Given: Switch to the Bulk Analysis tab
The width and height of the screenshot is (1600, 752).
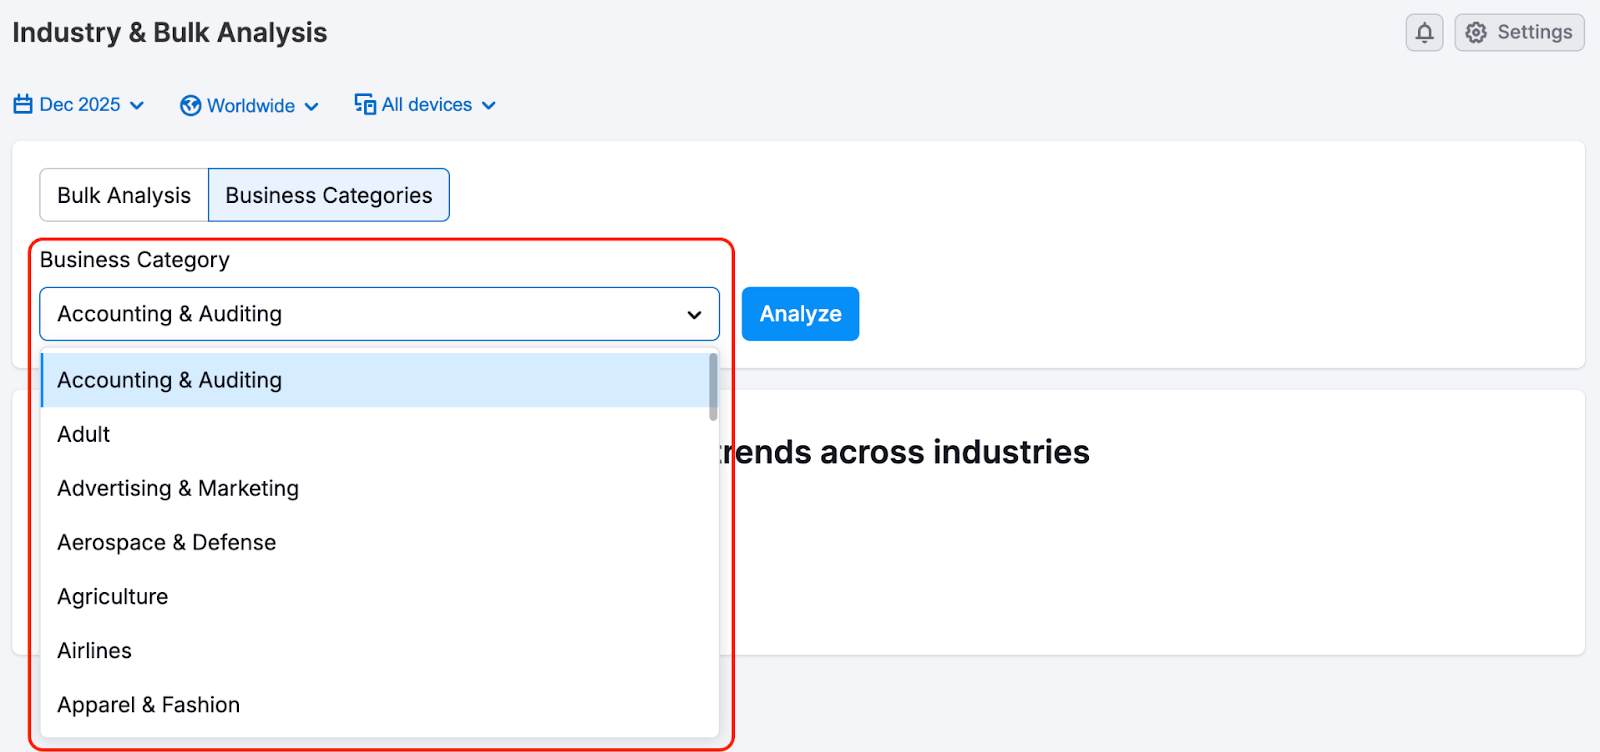Looking at the screenshot, I should click(x=124, y=195).
